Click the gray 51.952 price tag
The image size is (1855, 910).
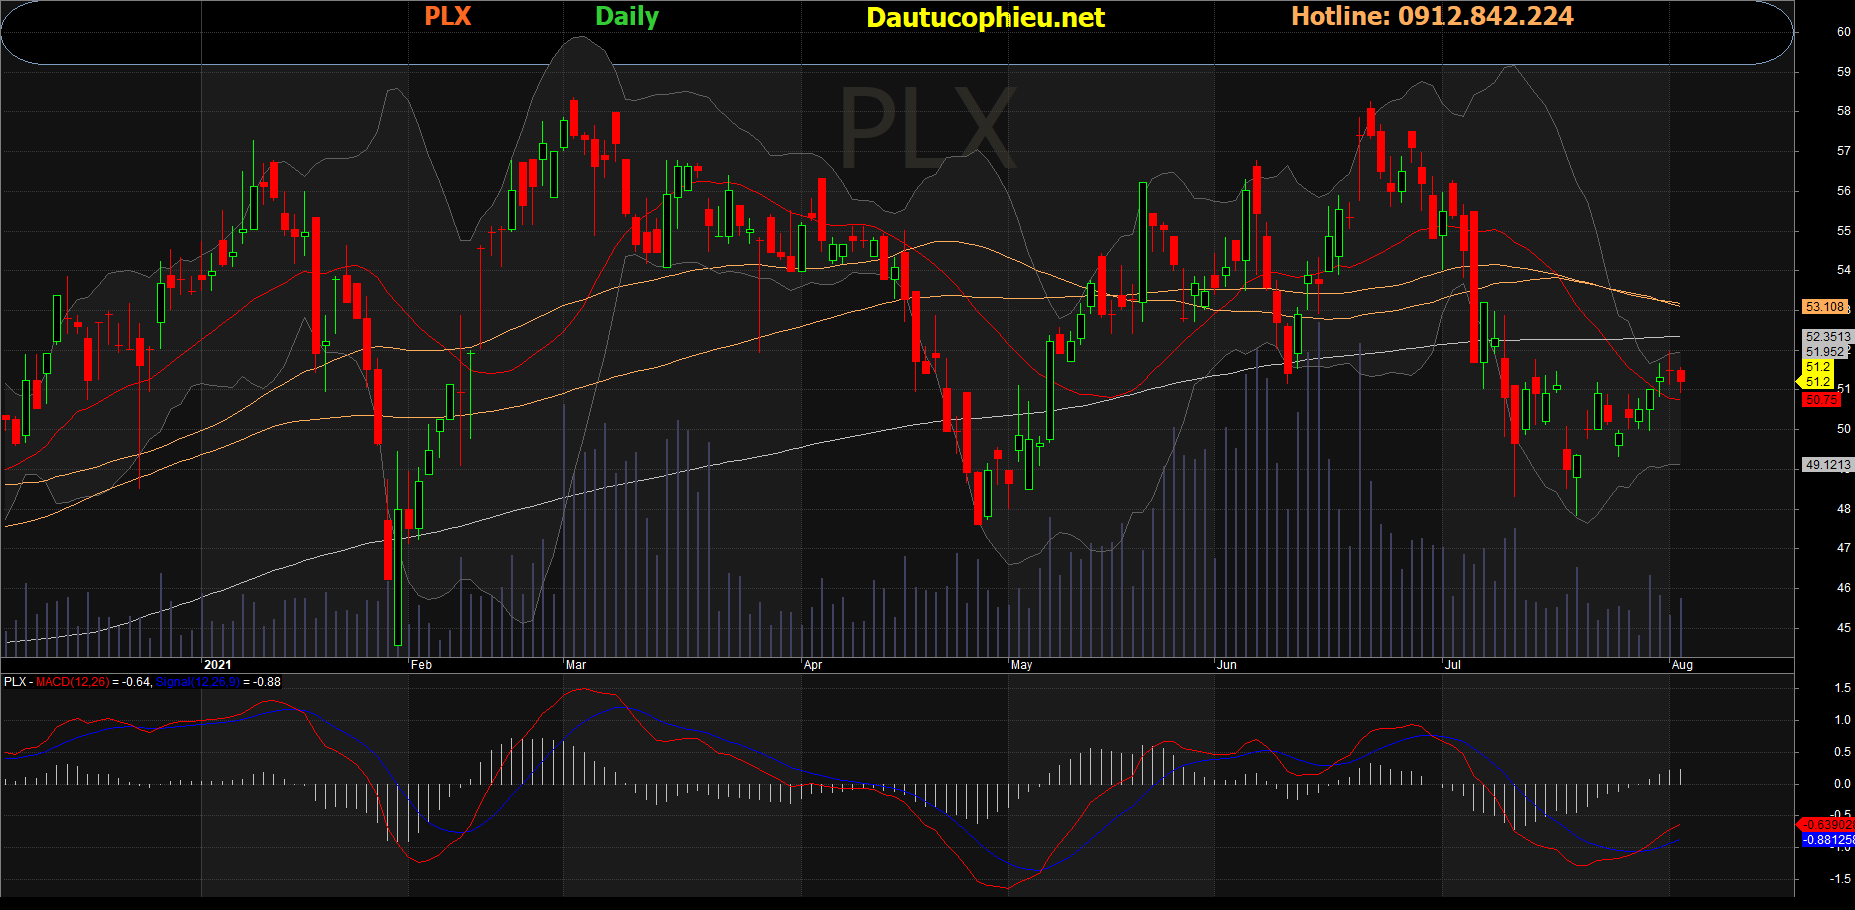(x=1825, y=352)
